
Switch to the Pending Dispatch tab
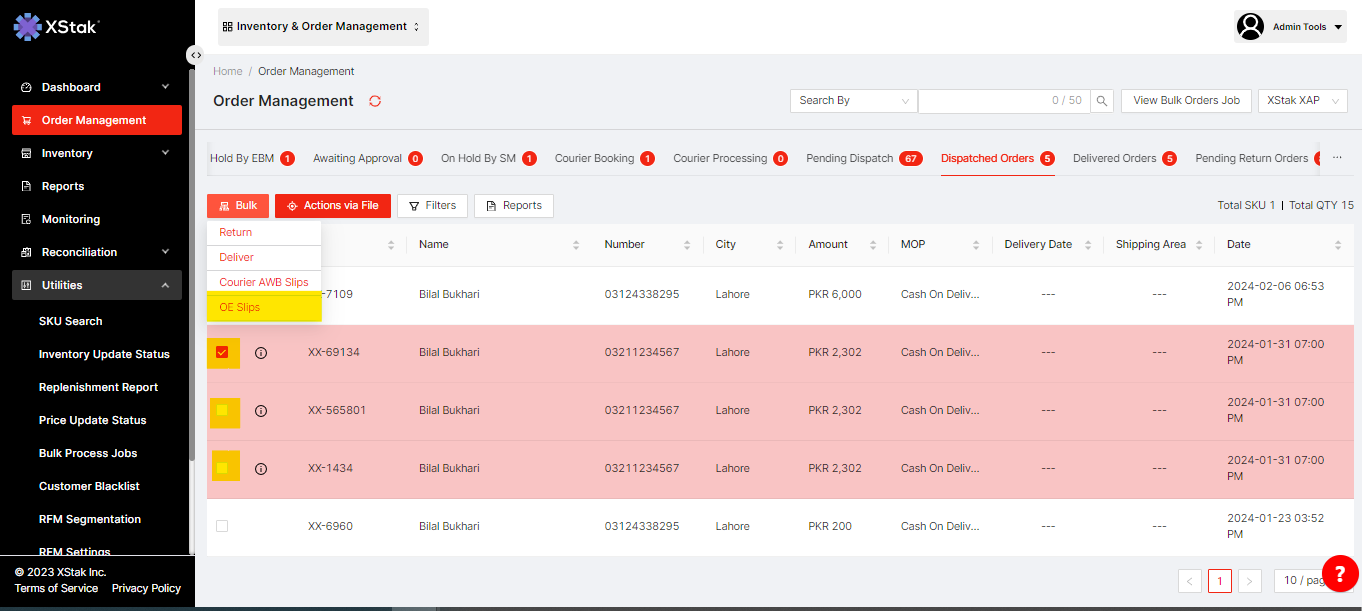coord(849,159)
